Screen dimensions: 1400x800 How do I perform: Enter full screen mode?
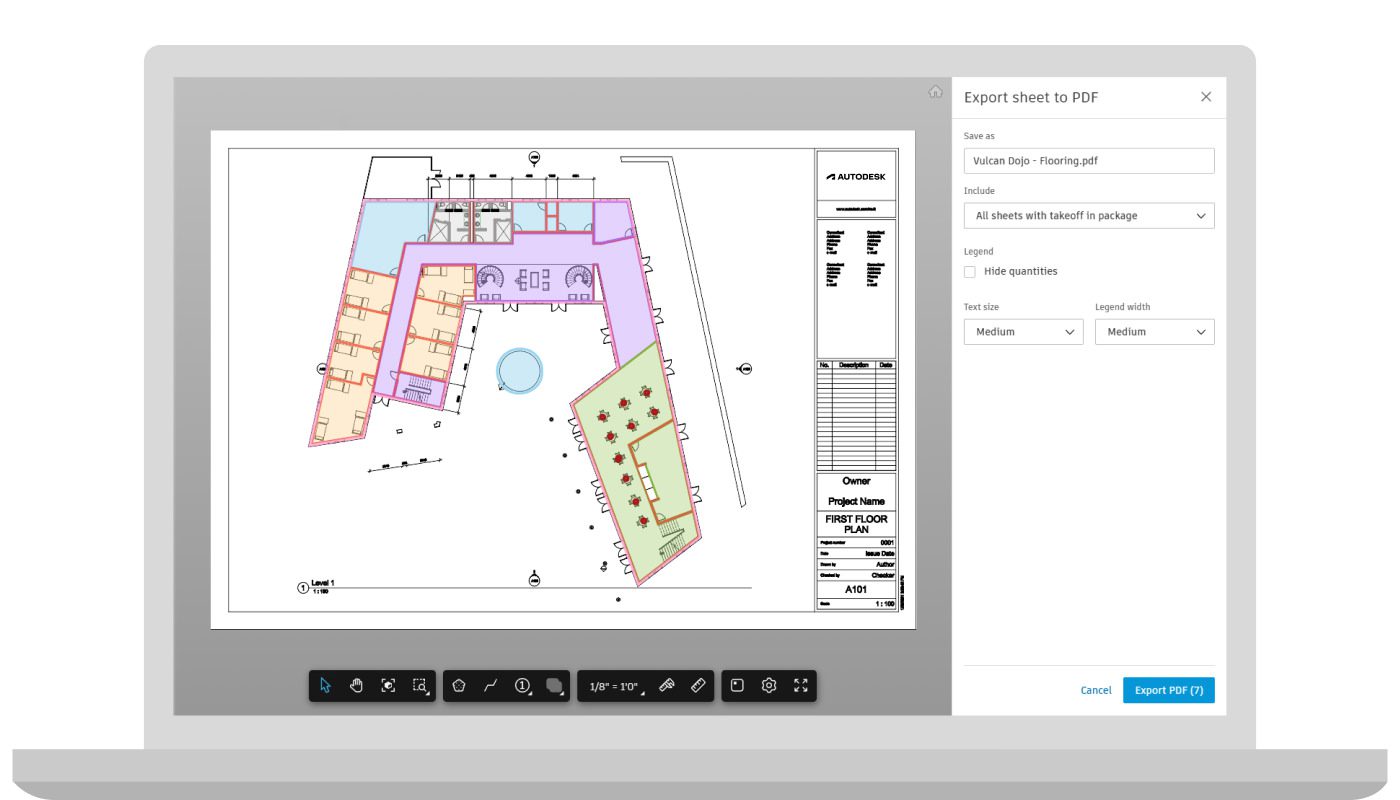pyautogui.click(x=800, y=686)
